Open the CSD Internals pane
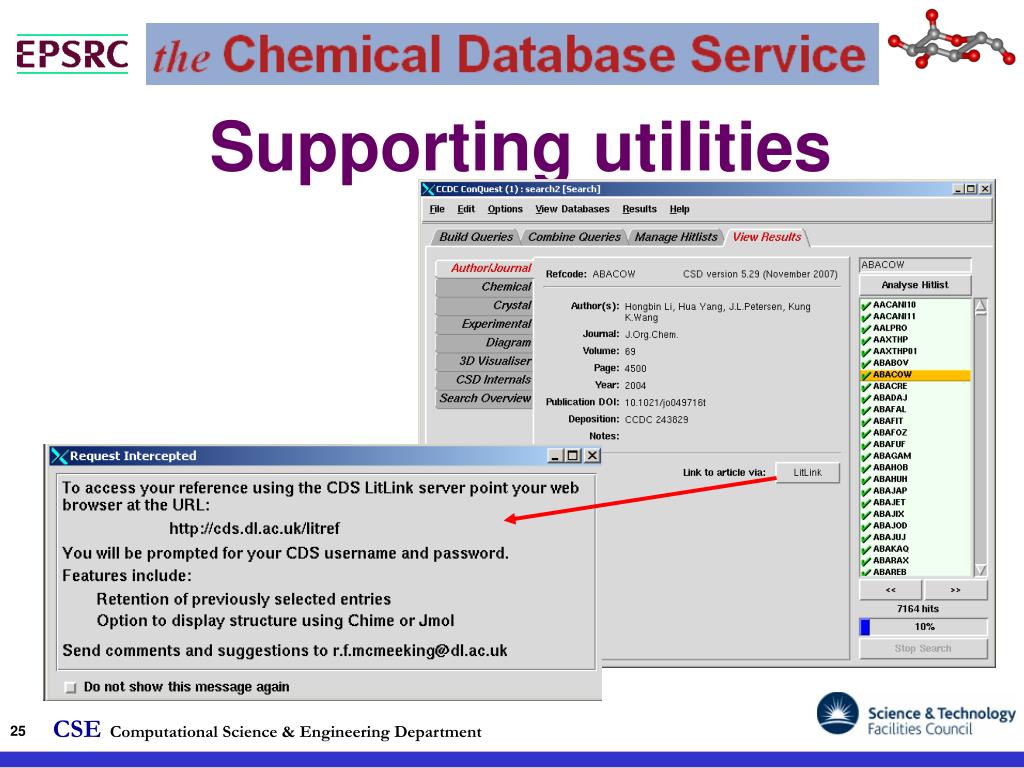Image resolution: width=1024 pixels, height=768 pixels. click(484, 379)
